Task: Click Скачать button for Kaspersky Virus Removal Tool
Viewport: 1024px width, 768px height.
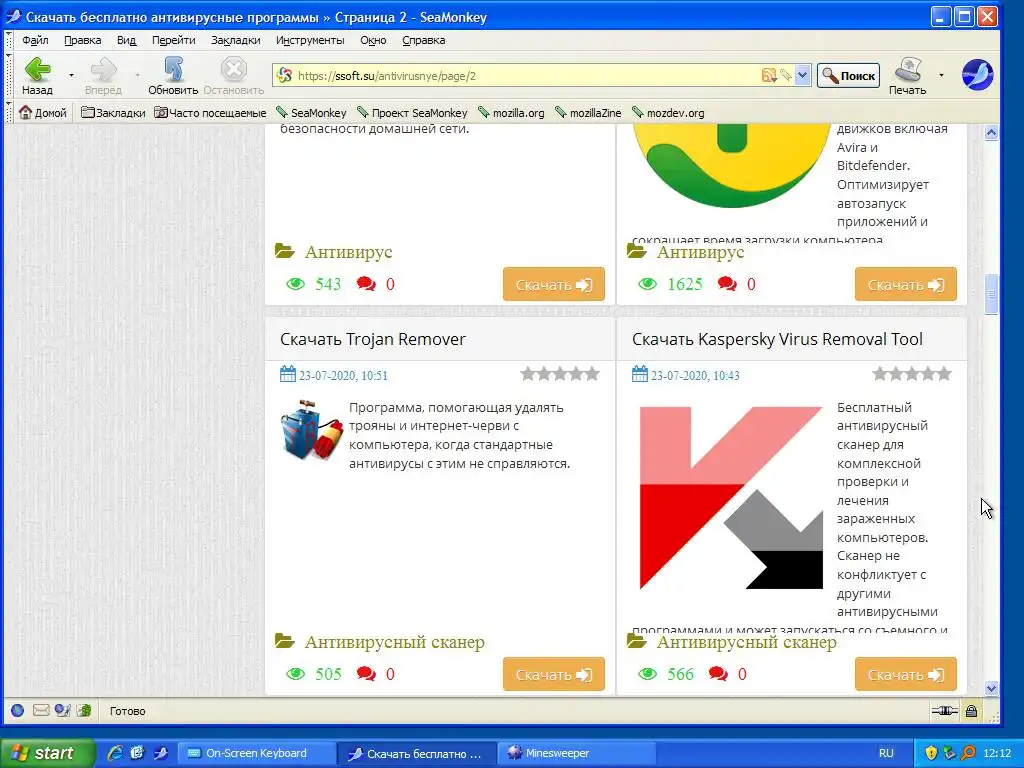Action: coord(906,675)
